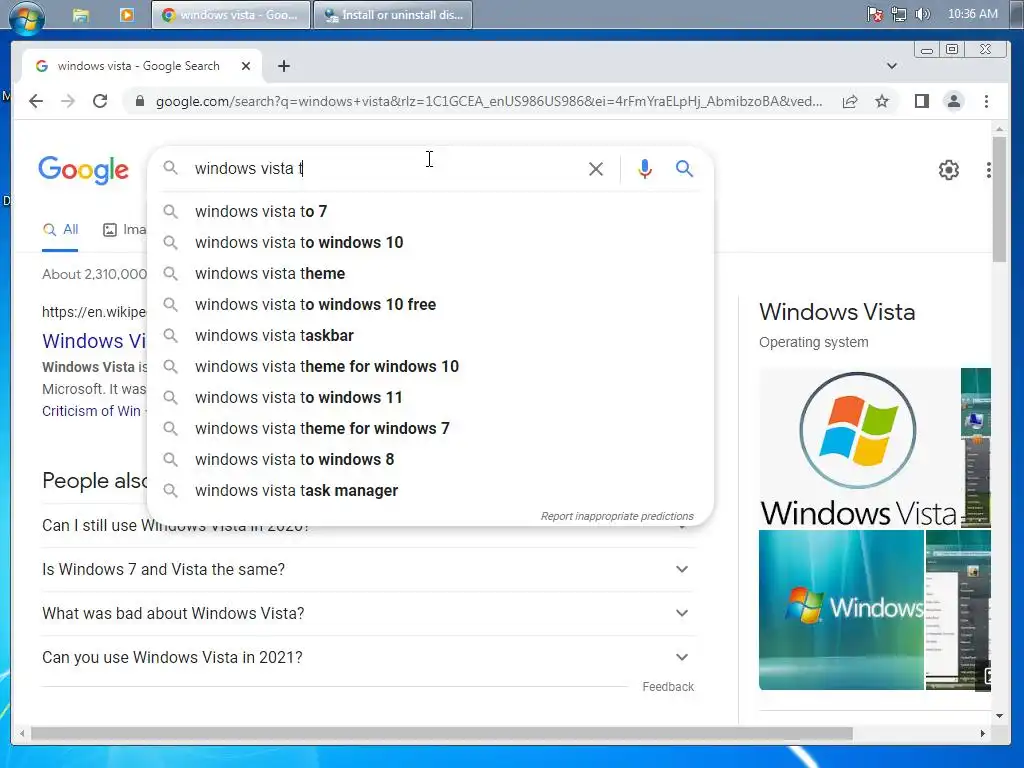Screen dimensions: 1024x768
Task: Click the horizontal scrollbar thumb
Action: coord(441,734)
